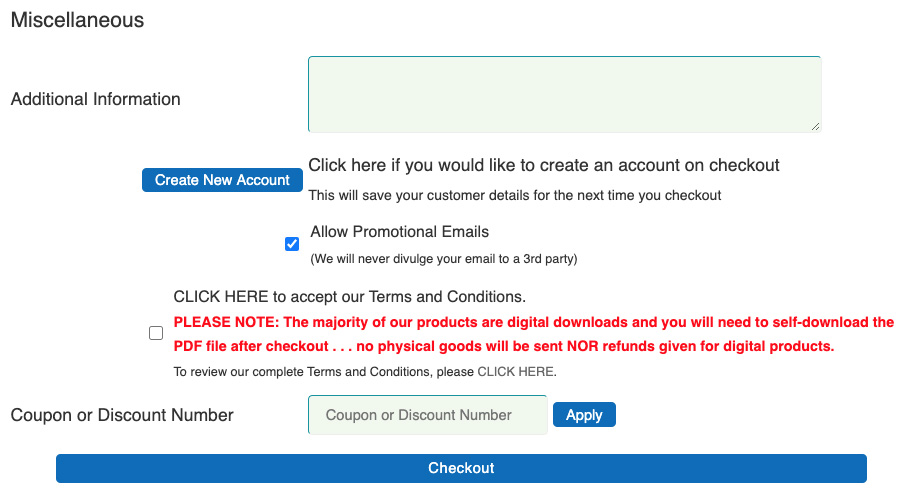Uncheck the Allow Promotional Emails checkbox

(x=292, y=244)
